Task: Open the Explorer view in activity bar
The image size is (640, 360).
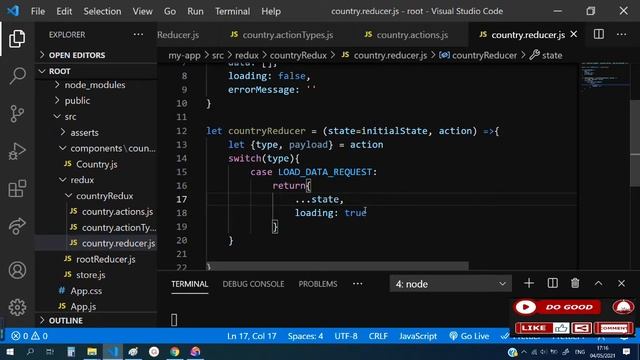Action: [x=17, y=38]
